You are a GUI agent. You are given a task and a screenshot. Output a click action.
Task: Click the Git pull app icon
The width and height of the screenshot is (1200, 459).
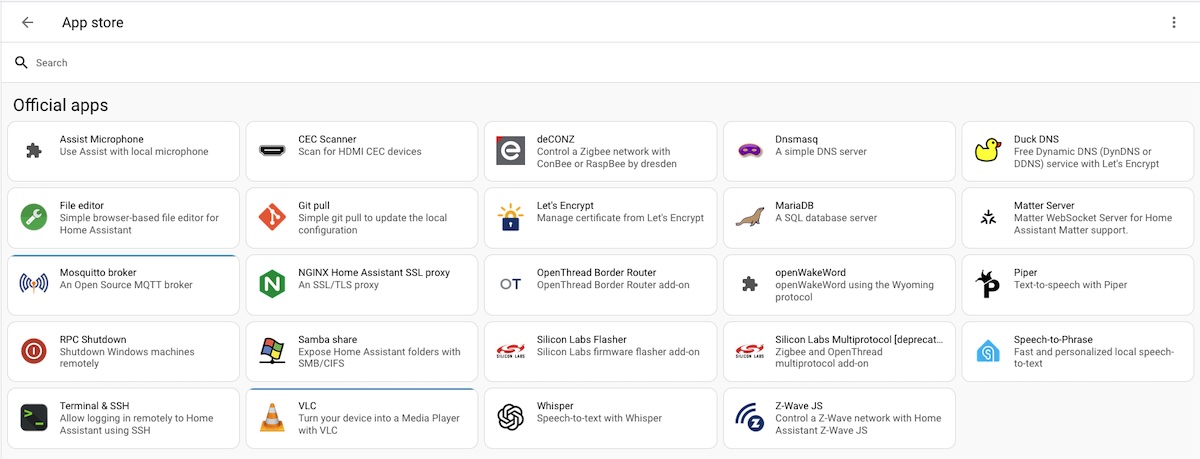pos(272,217)
